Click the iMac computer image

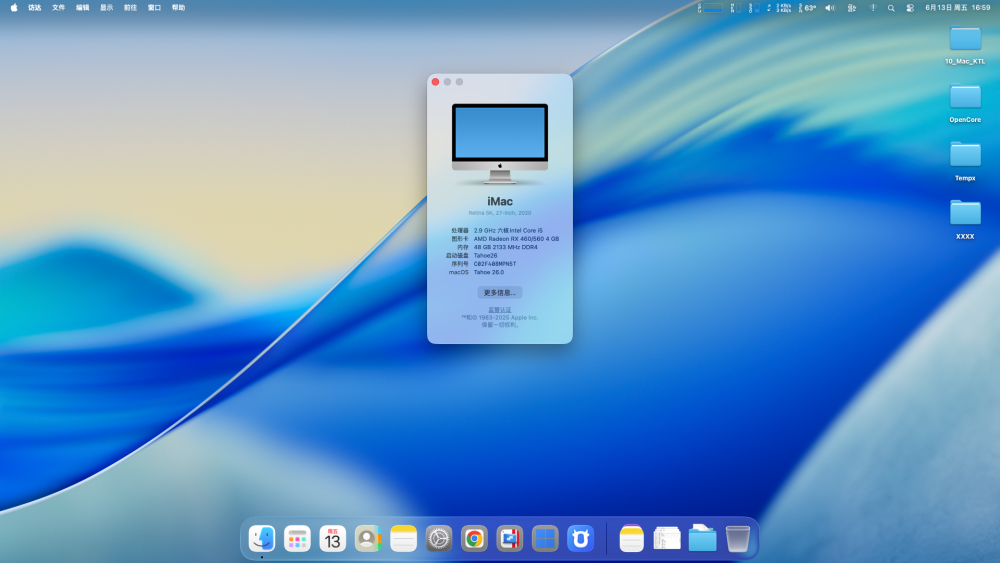[500, 144]
